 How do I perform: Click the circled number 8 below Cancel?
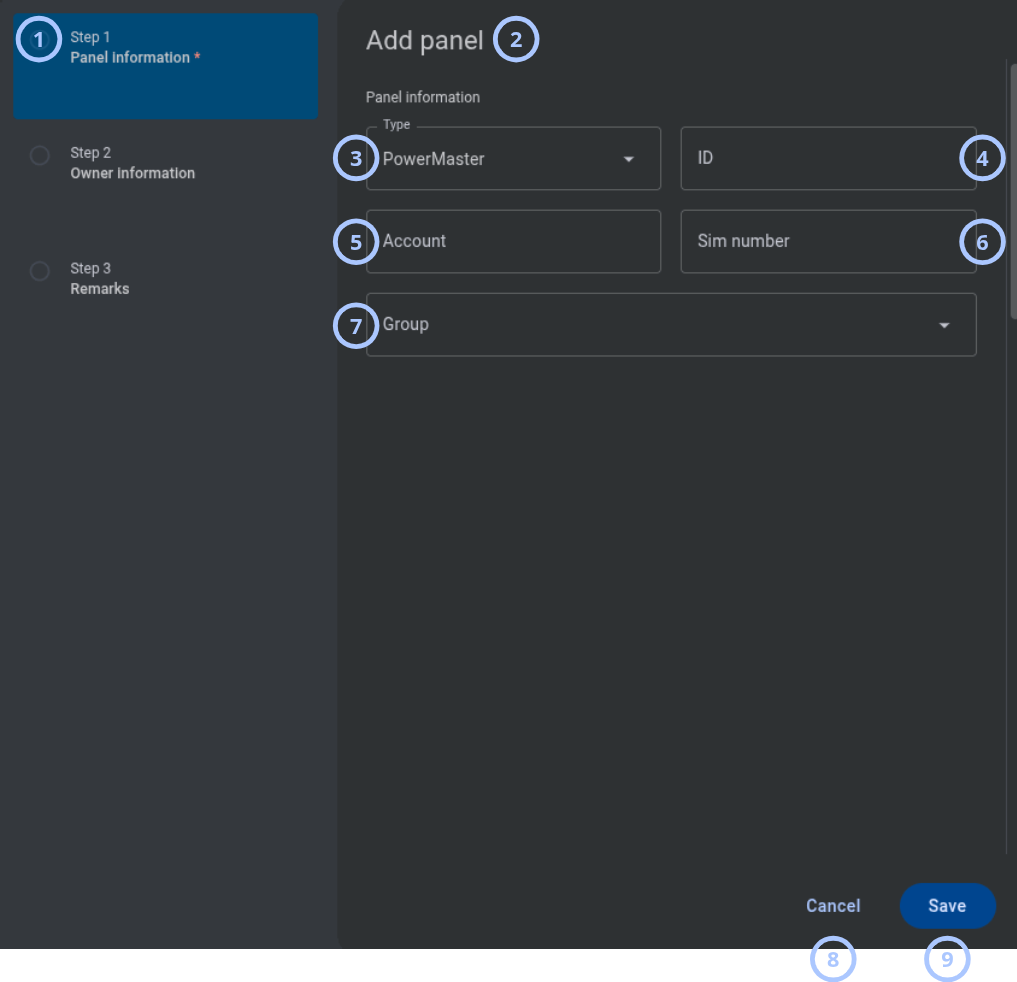(x=833, y=959)
